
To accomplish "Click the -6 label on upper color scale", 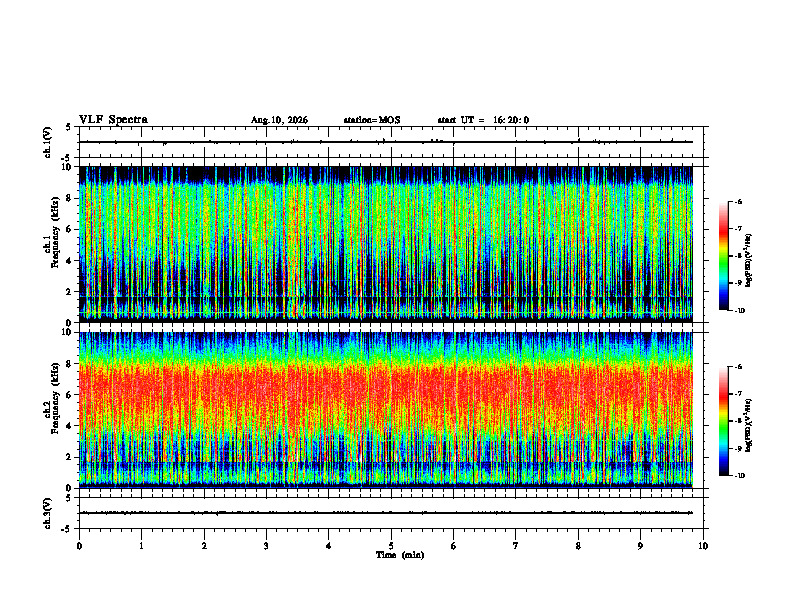I will pyautogui.click(x=737, y=201).
